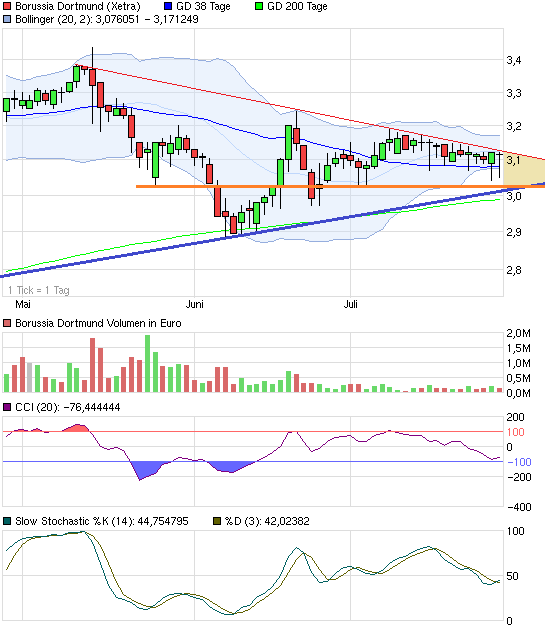The image size is (545, 629).
Task: Click the red filled CCI peak above 100
Action: pyautogui.click(x=78, y=428)
